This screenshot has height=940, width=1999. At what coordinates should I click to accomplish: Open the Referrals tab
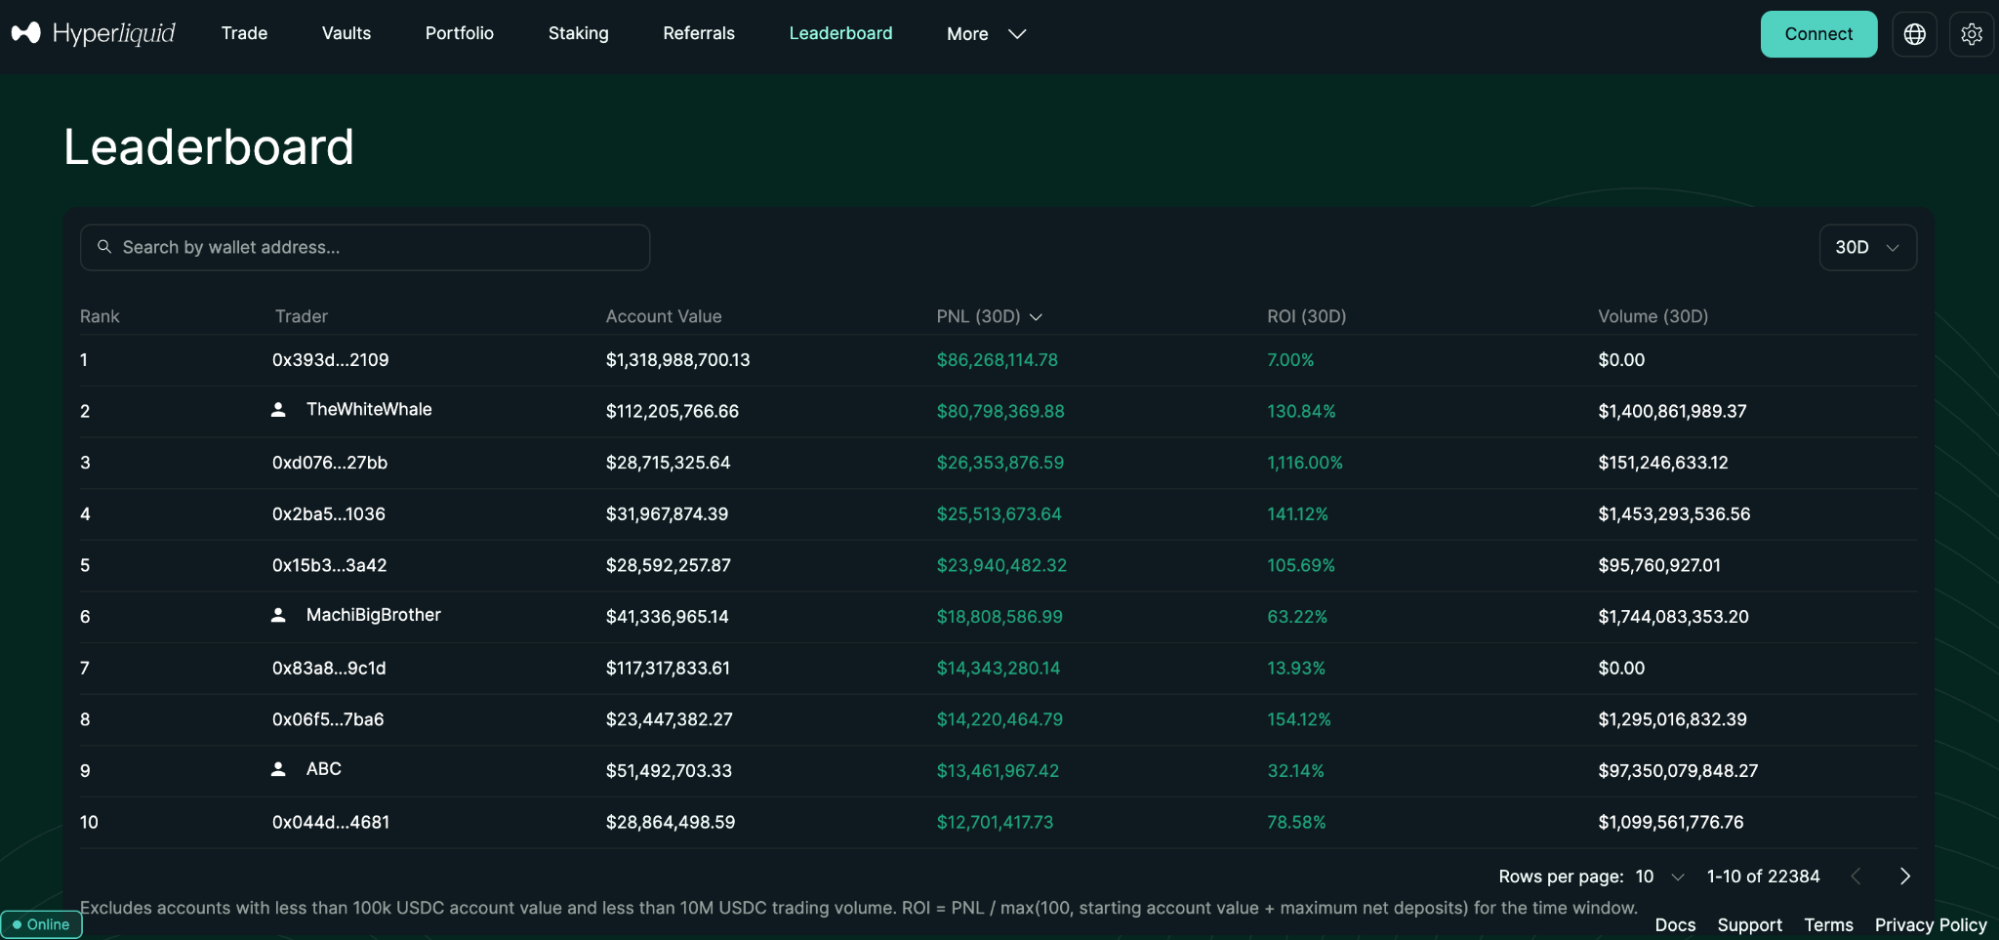(698, 33)
